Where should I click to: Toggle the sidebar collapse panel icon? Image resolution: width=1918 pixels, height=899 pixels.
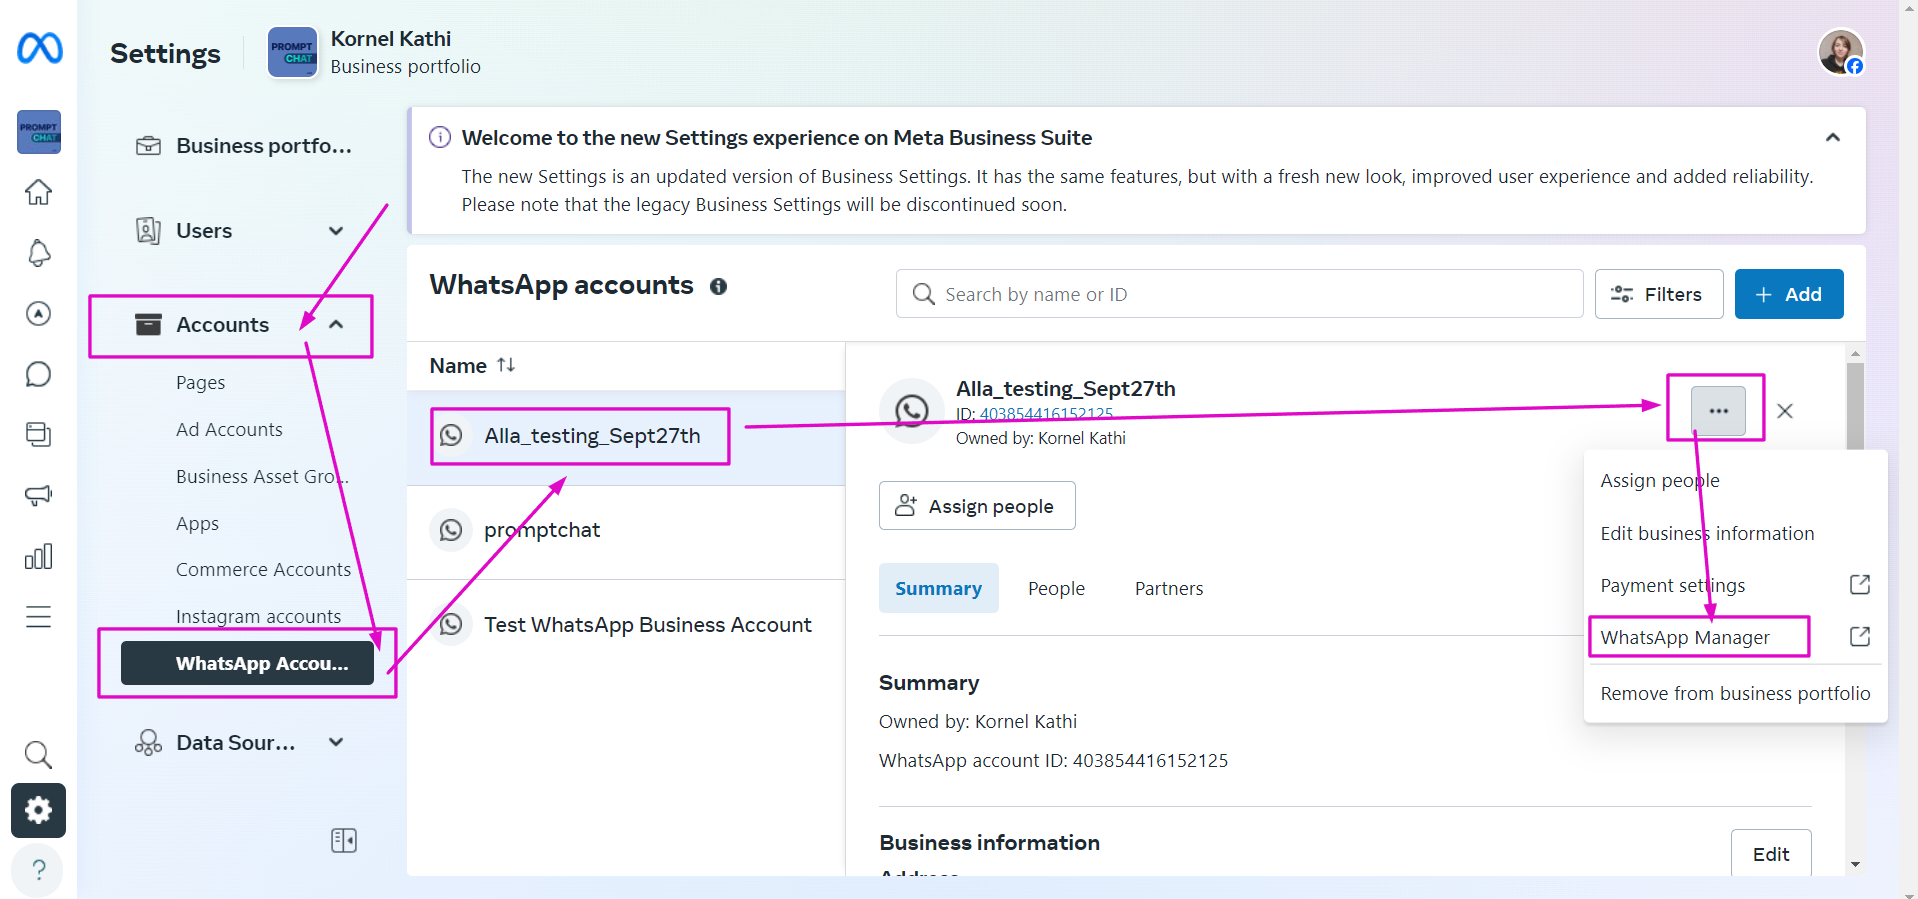(343, 840)
